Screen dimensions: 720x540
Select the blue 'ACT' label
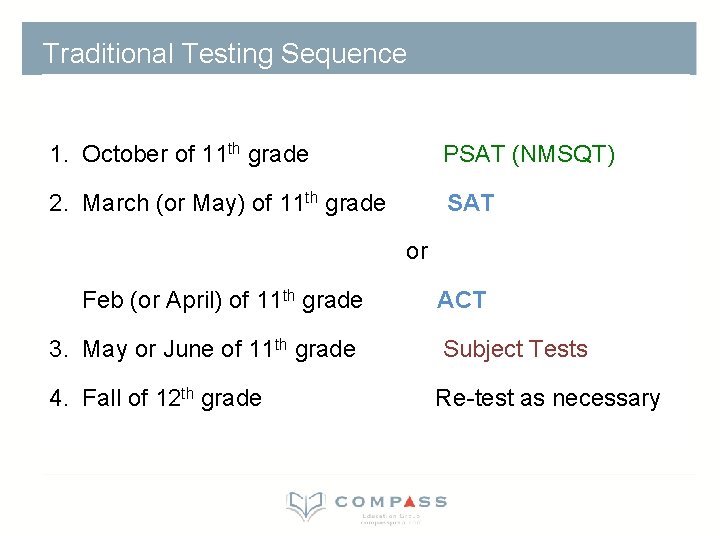461,300
